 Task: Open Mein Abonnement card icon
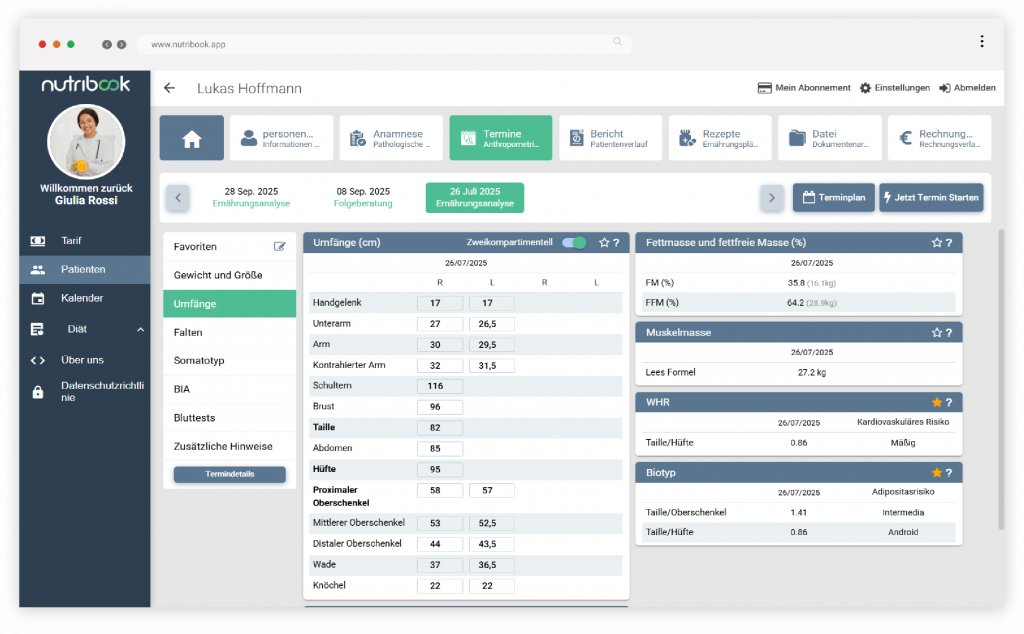click(x=764, y=88)
